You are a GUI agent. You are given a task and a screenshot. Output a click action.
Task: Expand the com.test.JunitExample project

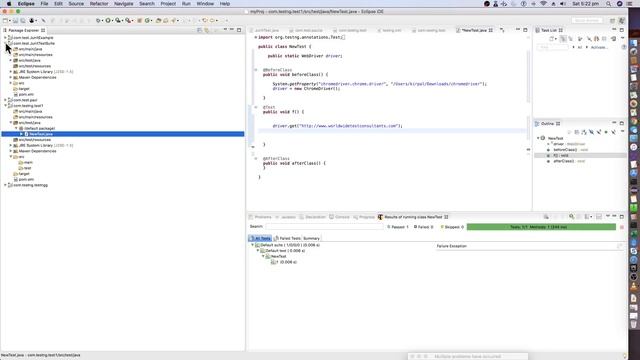tap(5, 38)
